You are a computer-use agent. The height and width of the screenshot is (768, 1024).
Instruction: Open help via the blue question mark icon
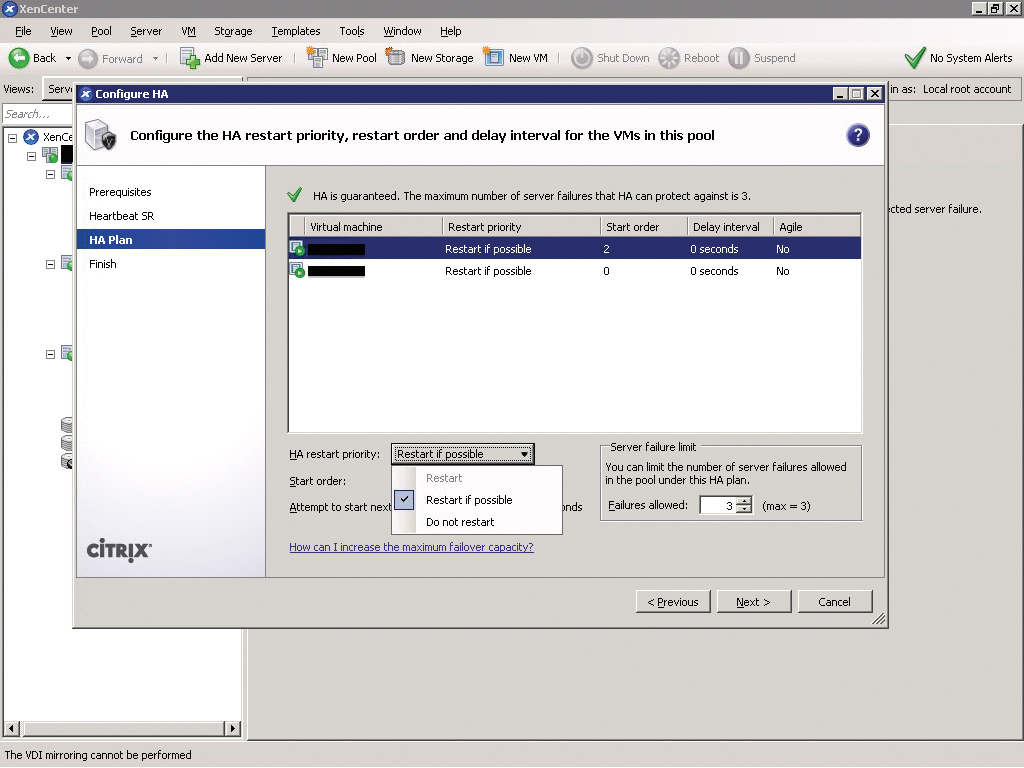click(858, 135)
